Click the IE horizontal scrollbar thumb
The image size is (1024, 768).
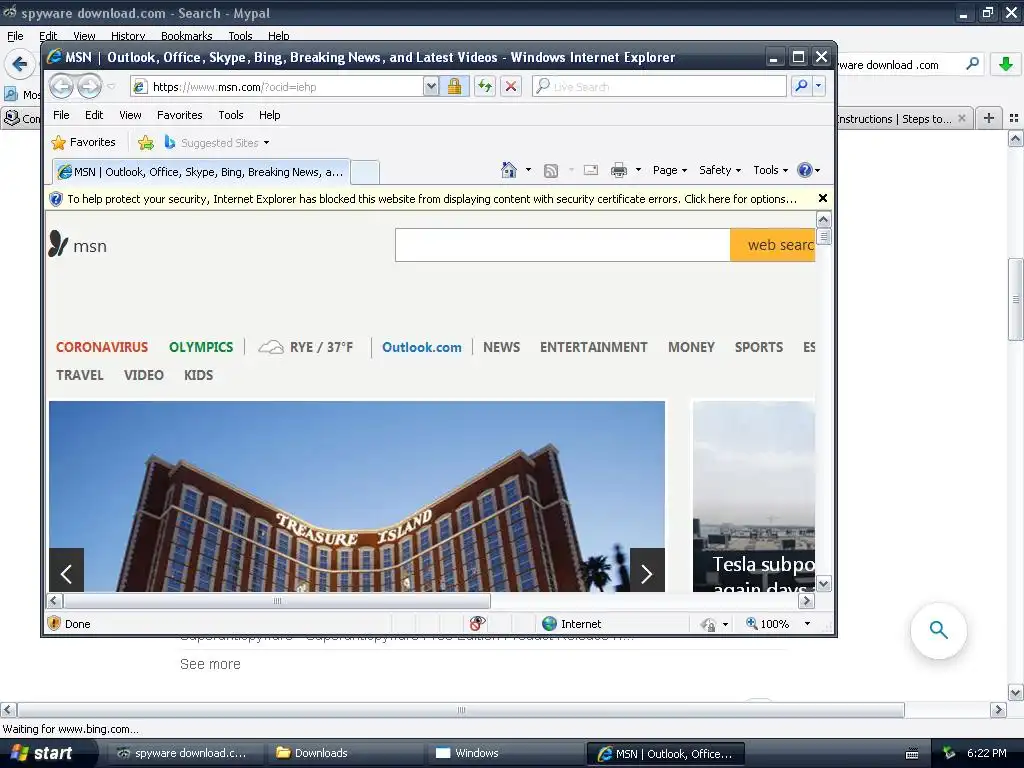(x=277, y=601)
